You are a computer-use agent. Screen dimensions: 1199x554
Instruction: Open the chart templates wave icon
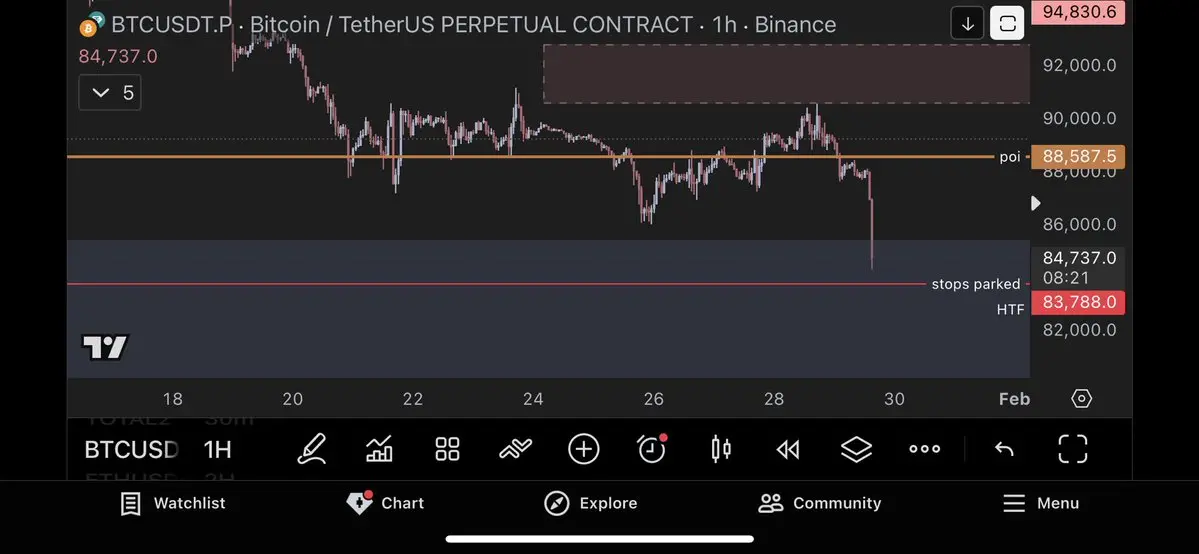point(515,449)
